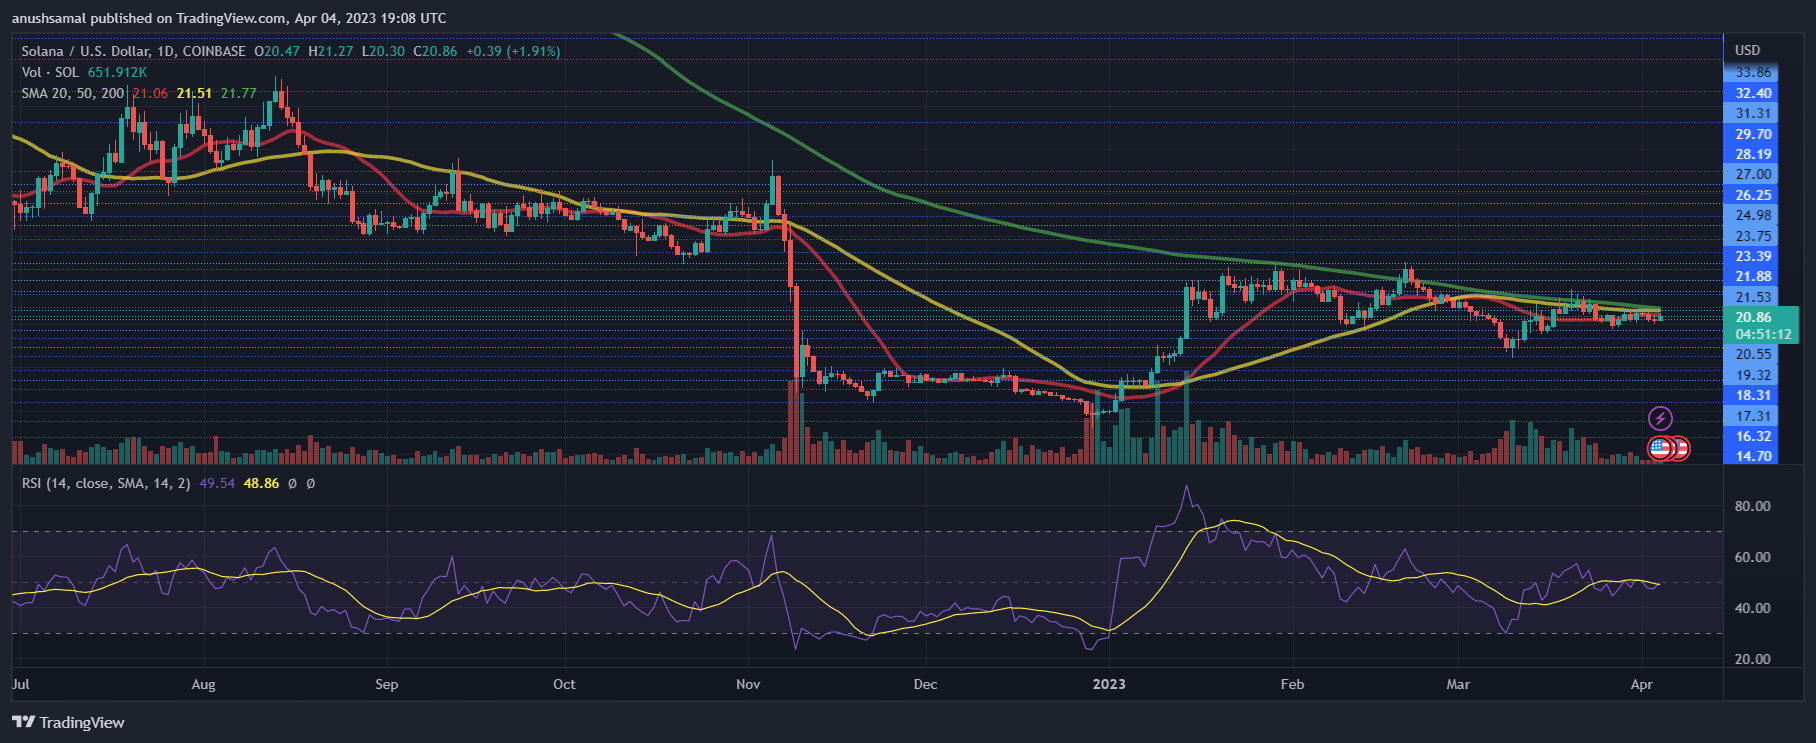Click the 2023 label on the time axis

(x=1108, y=684)
